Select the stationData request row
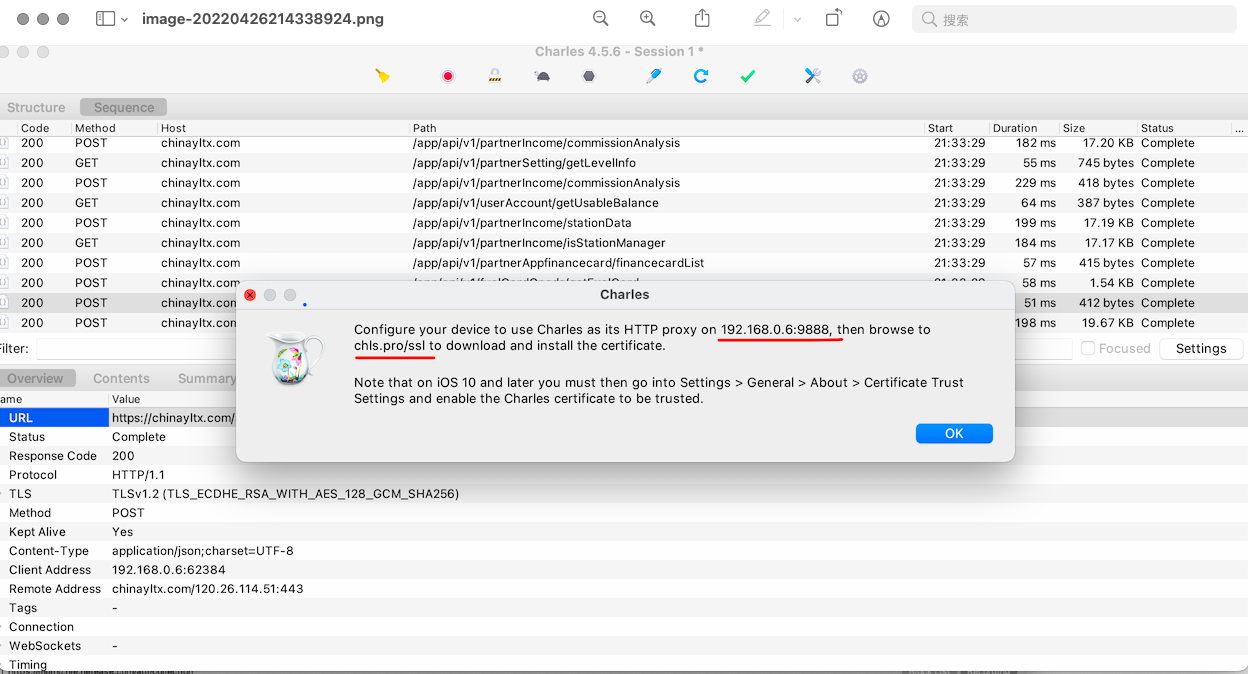 tap(624, 223)
